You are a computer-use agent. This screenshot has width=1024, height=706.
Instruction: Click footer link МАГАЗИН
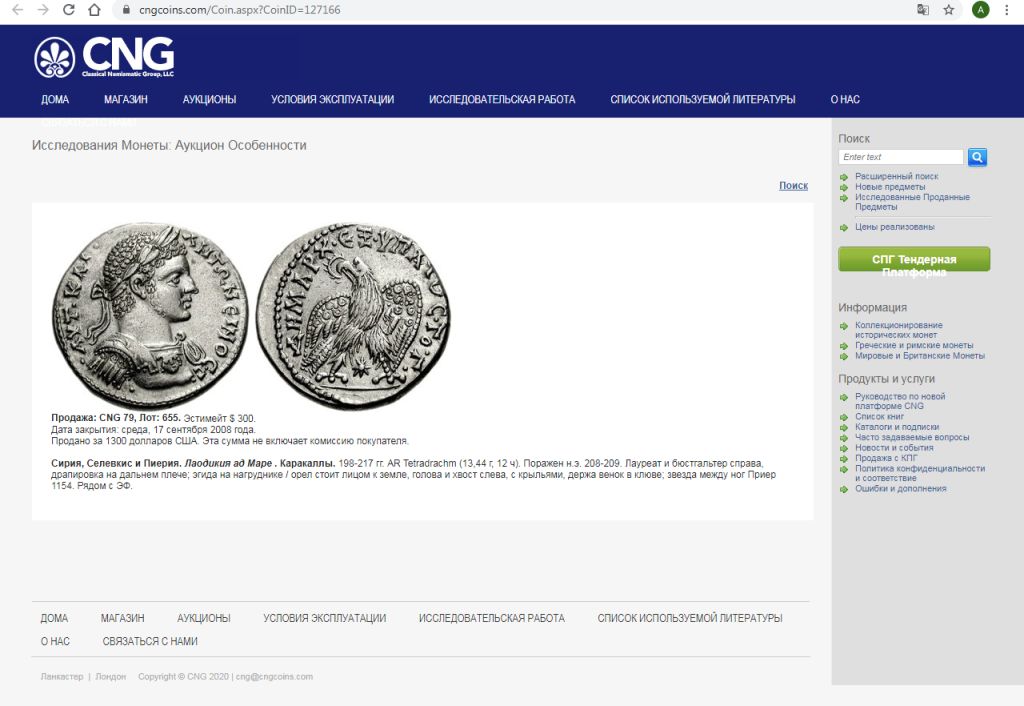122,618
